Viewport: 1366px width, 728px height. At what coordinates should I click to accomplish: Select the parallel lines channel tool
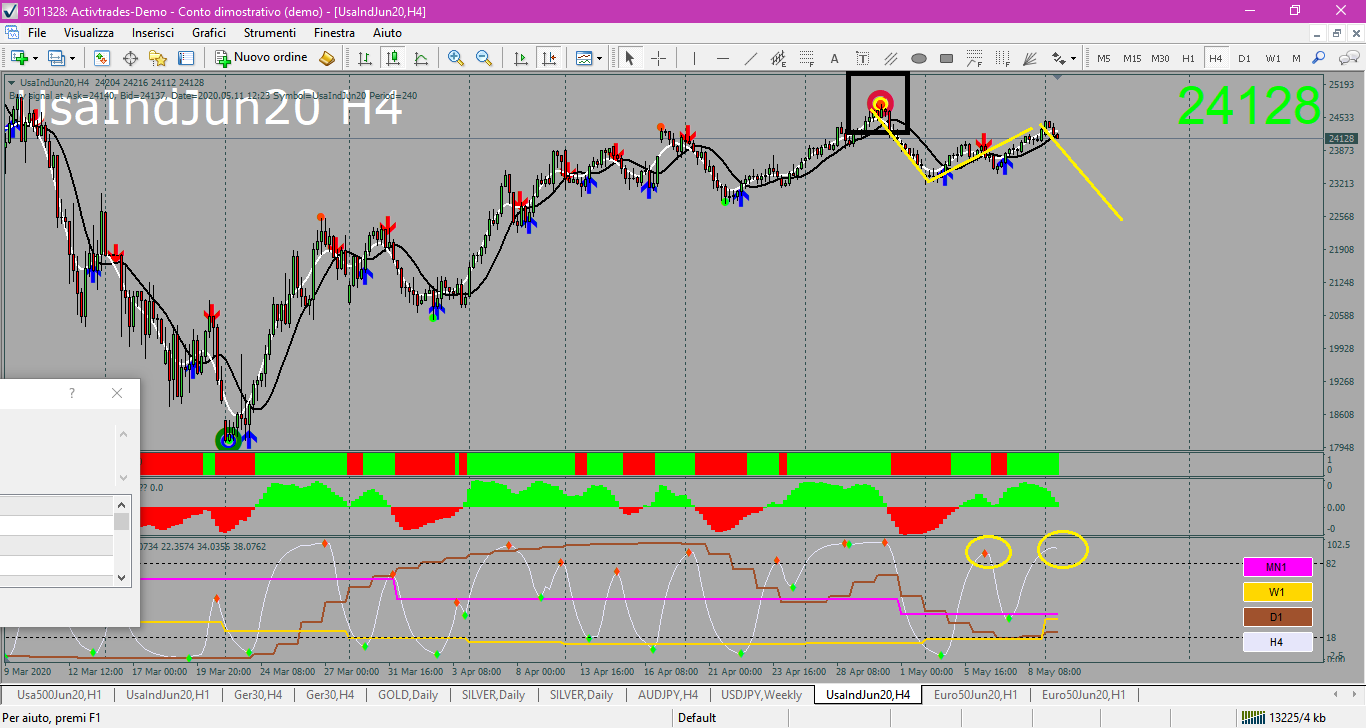tap(890, 58)
